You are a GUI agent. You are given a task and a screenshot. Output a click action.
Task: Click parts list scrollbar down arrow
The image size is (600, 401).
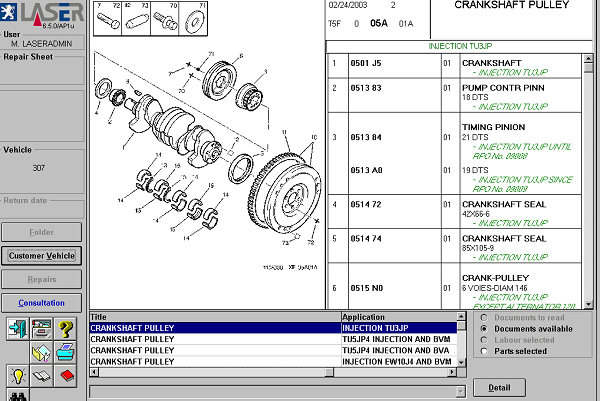tap(588, 305)
